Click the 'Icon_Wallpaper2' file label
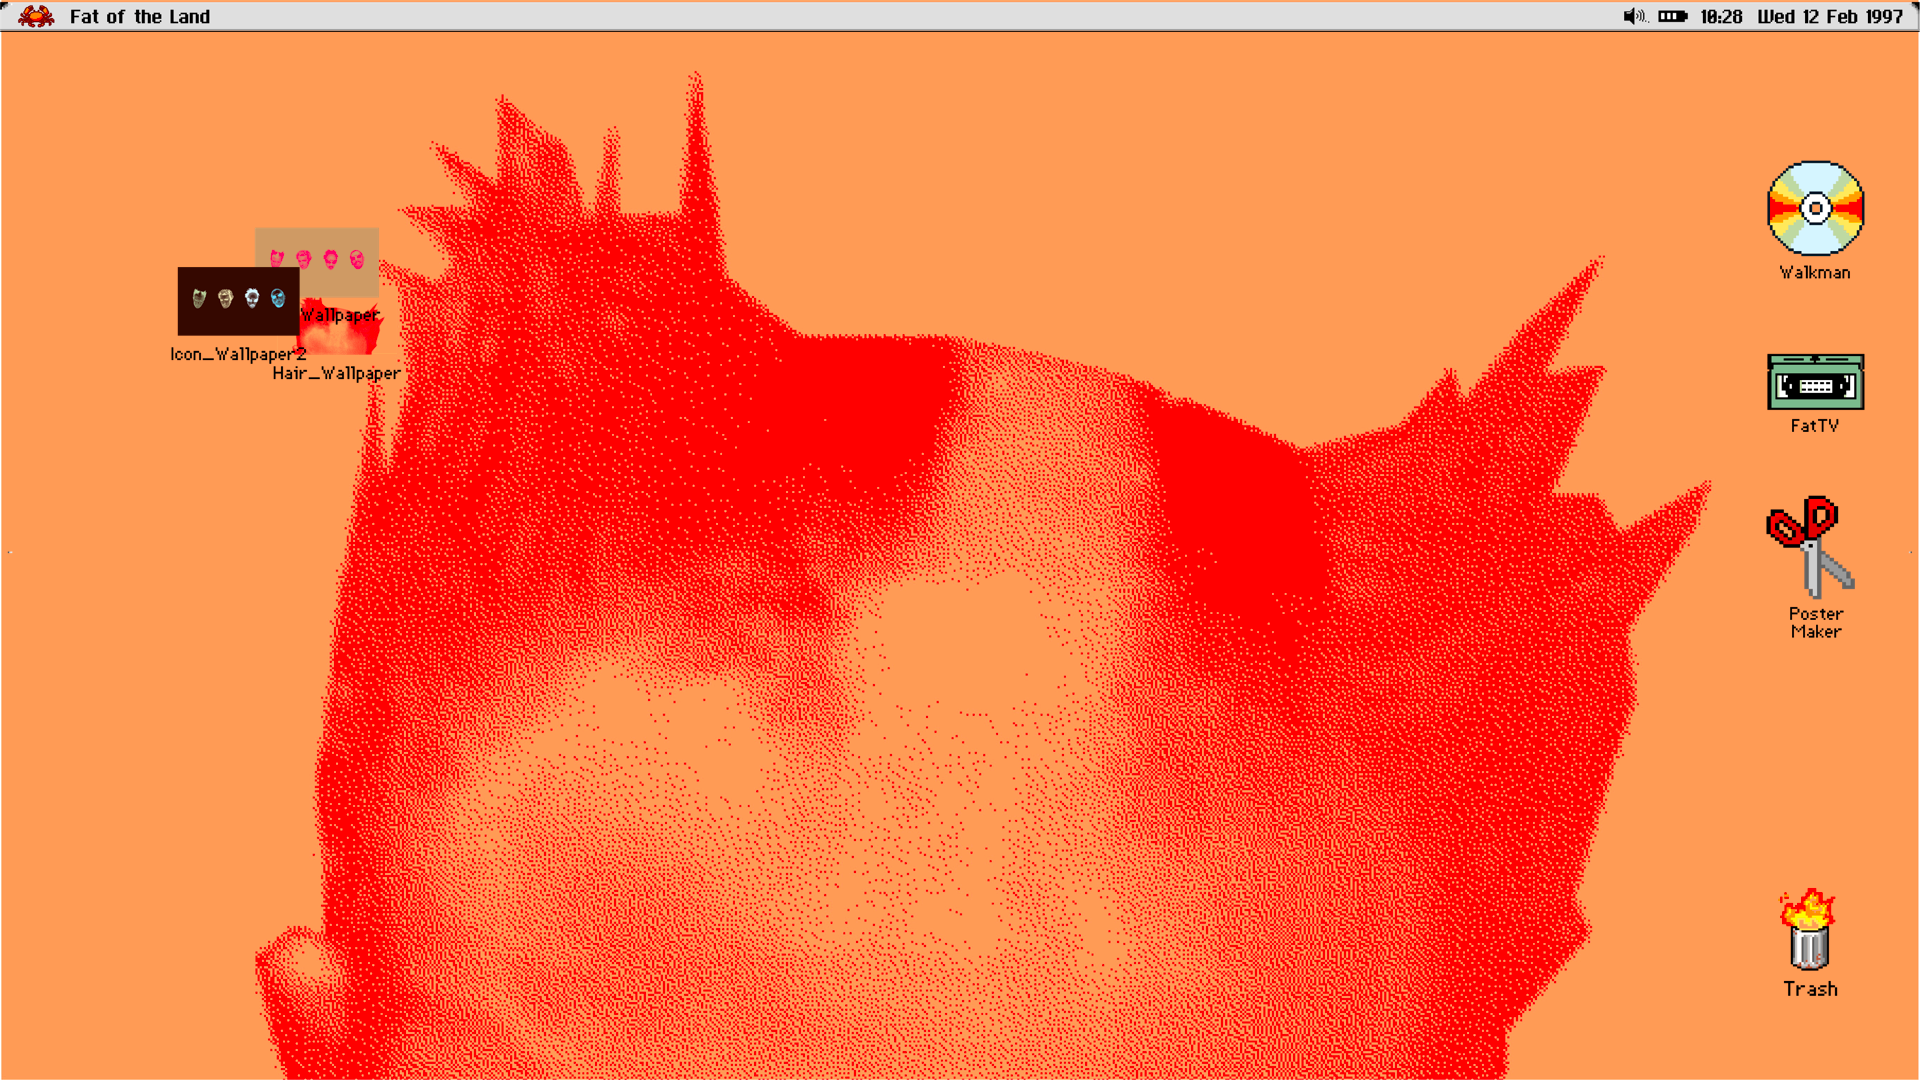 (237, 354)
